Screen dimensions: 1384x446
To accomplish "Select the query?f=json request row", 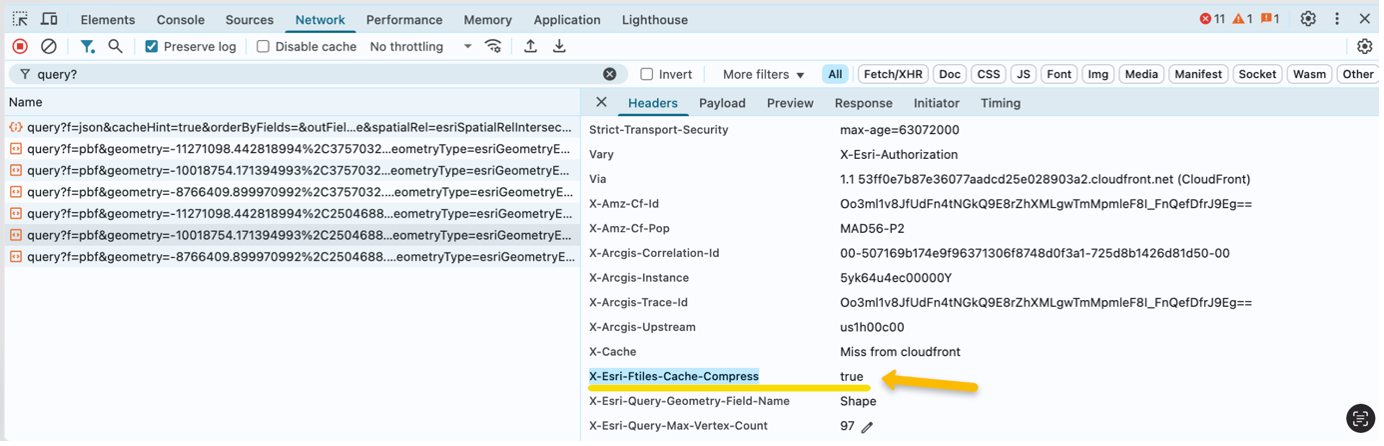I will 290,127.
